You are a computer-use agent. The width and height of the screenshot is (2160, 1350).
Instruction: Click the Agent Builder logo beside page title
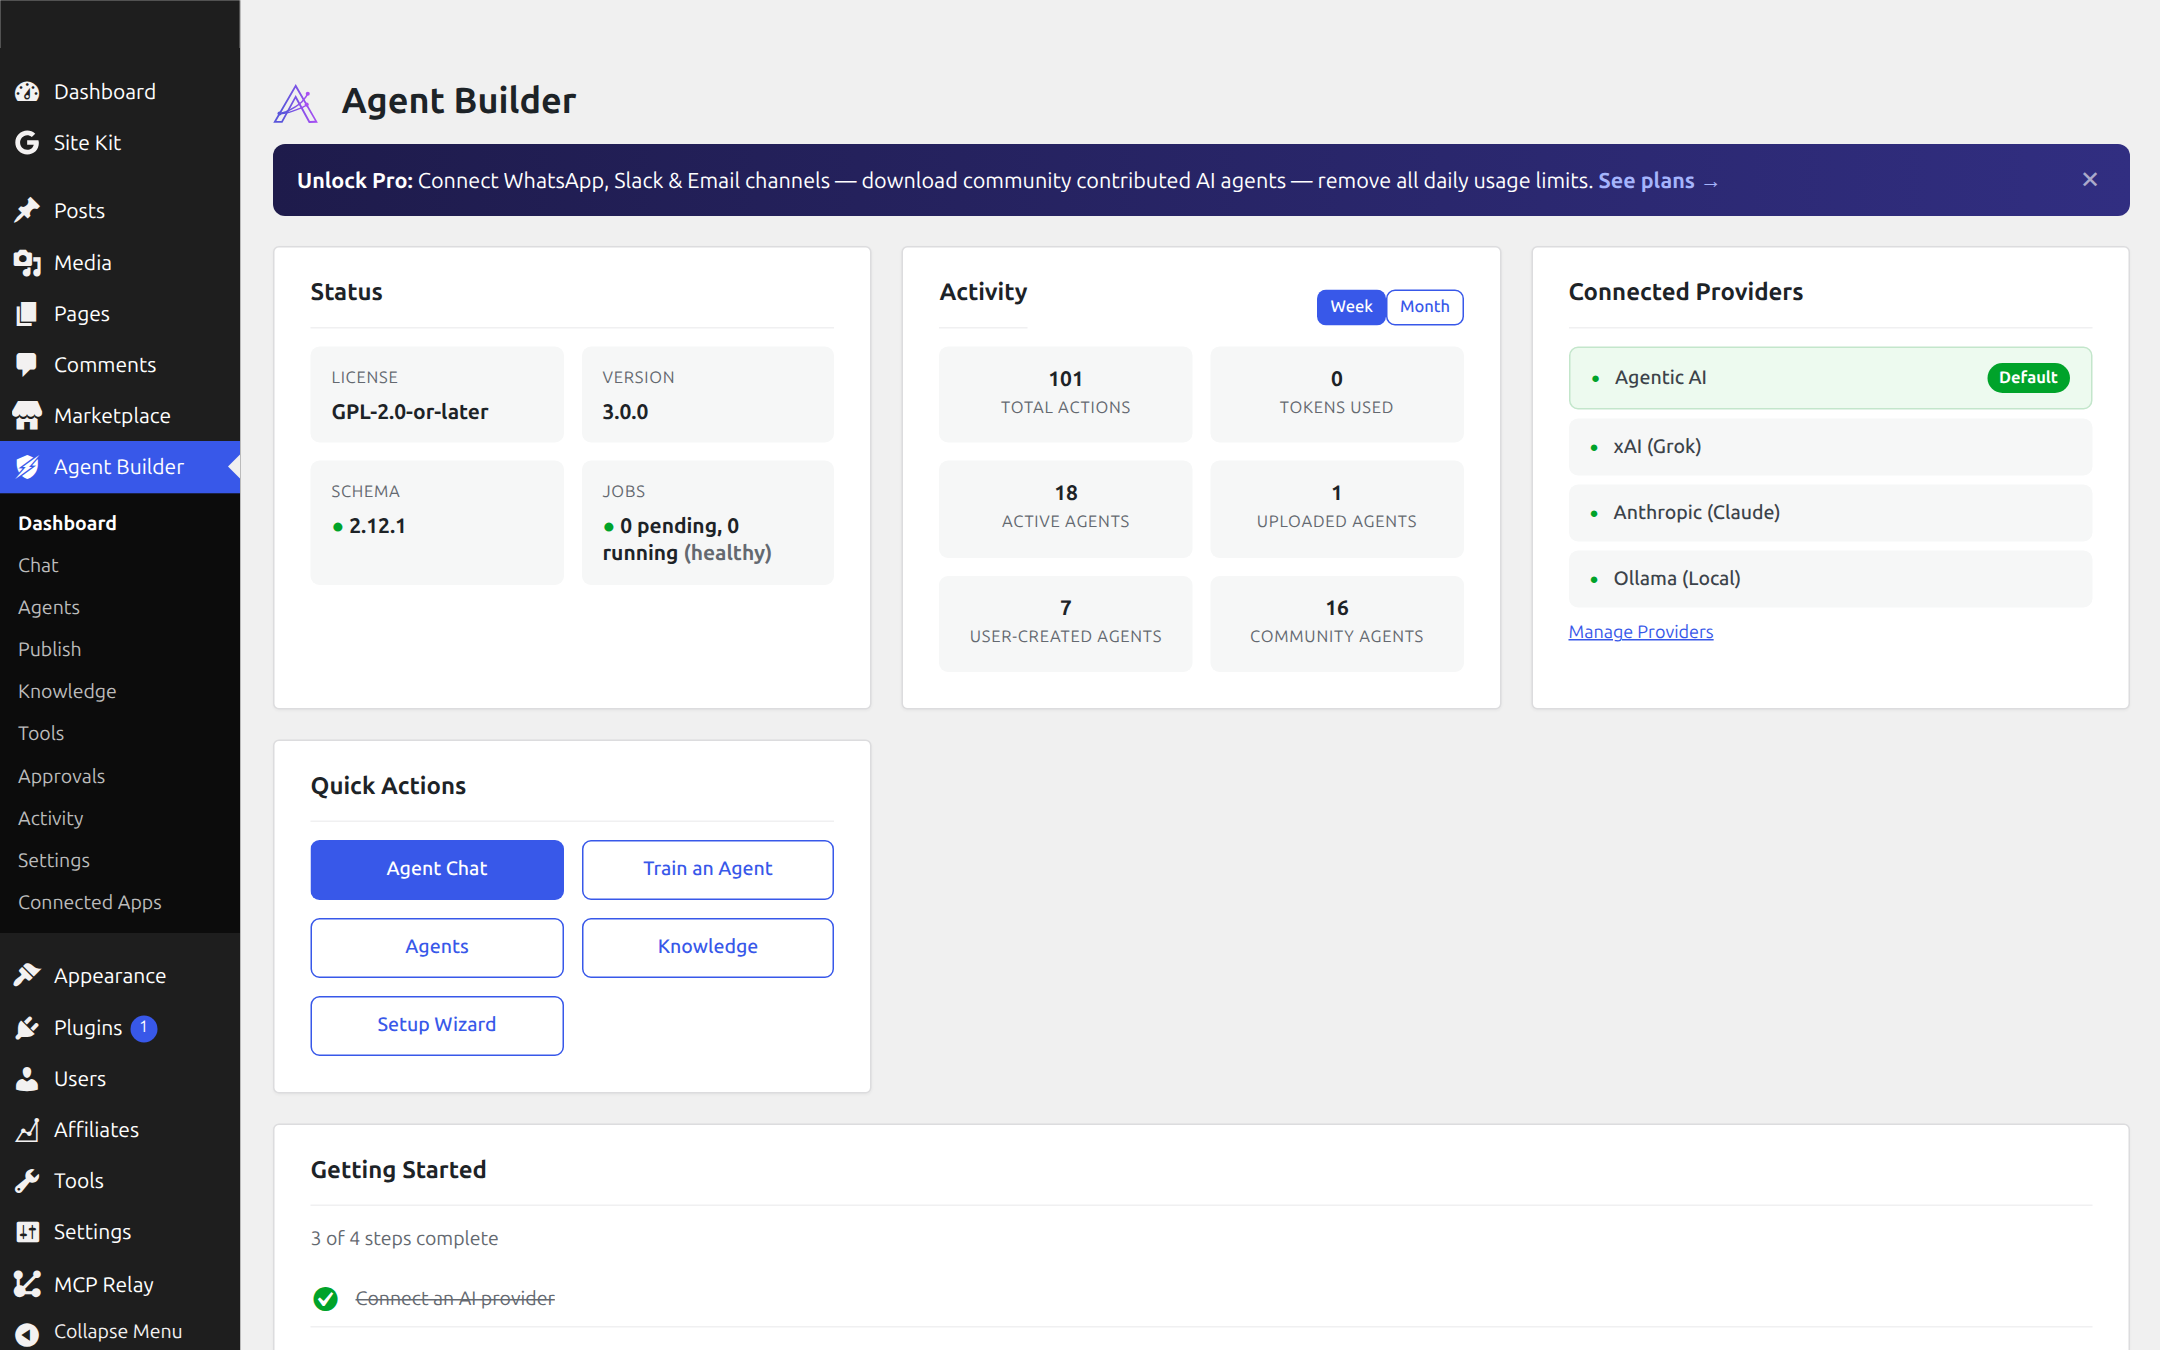296,104
